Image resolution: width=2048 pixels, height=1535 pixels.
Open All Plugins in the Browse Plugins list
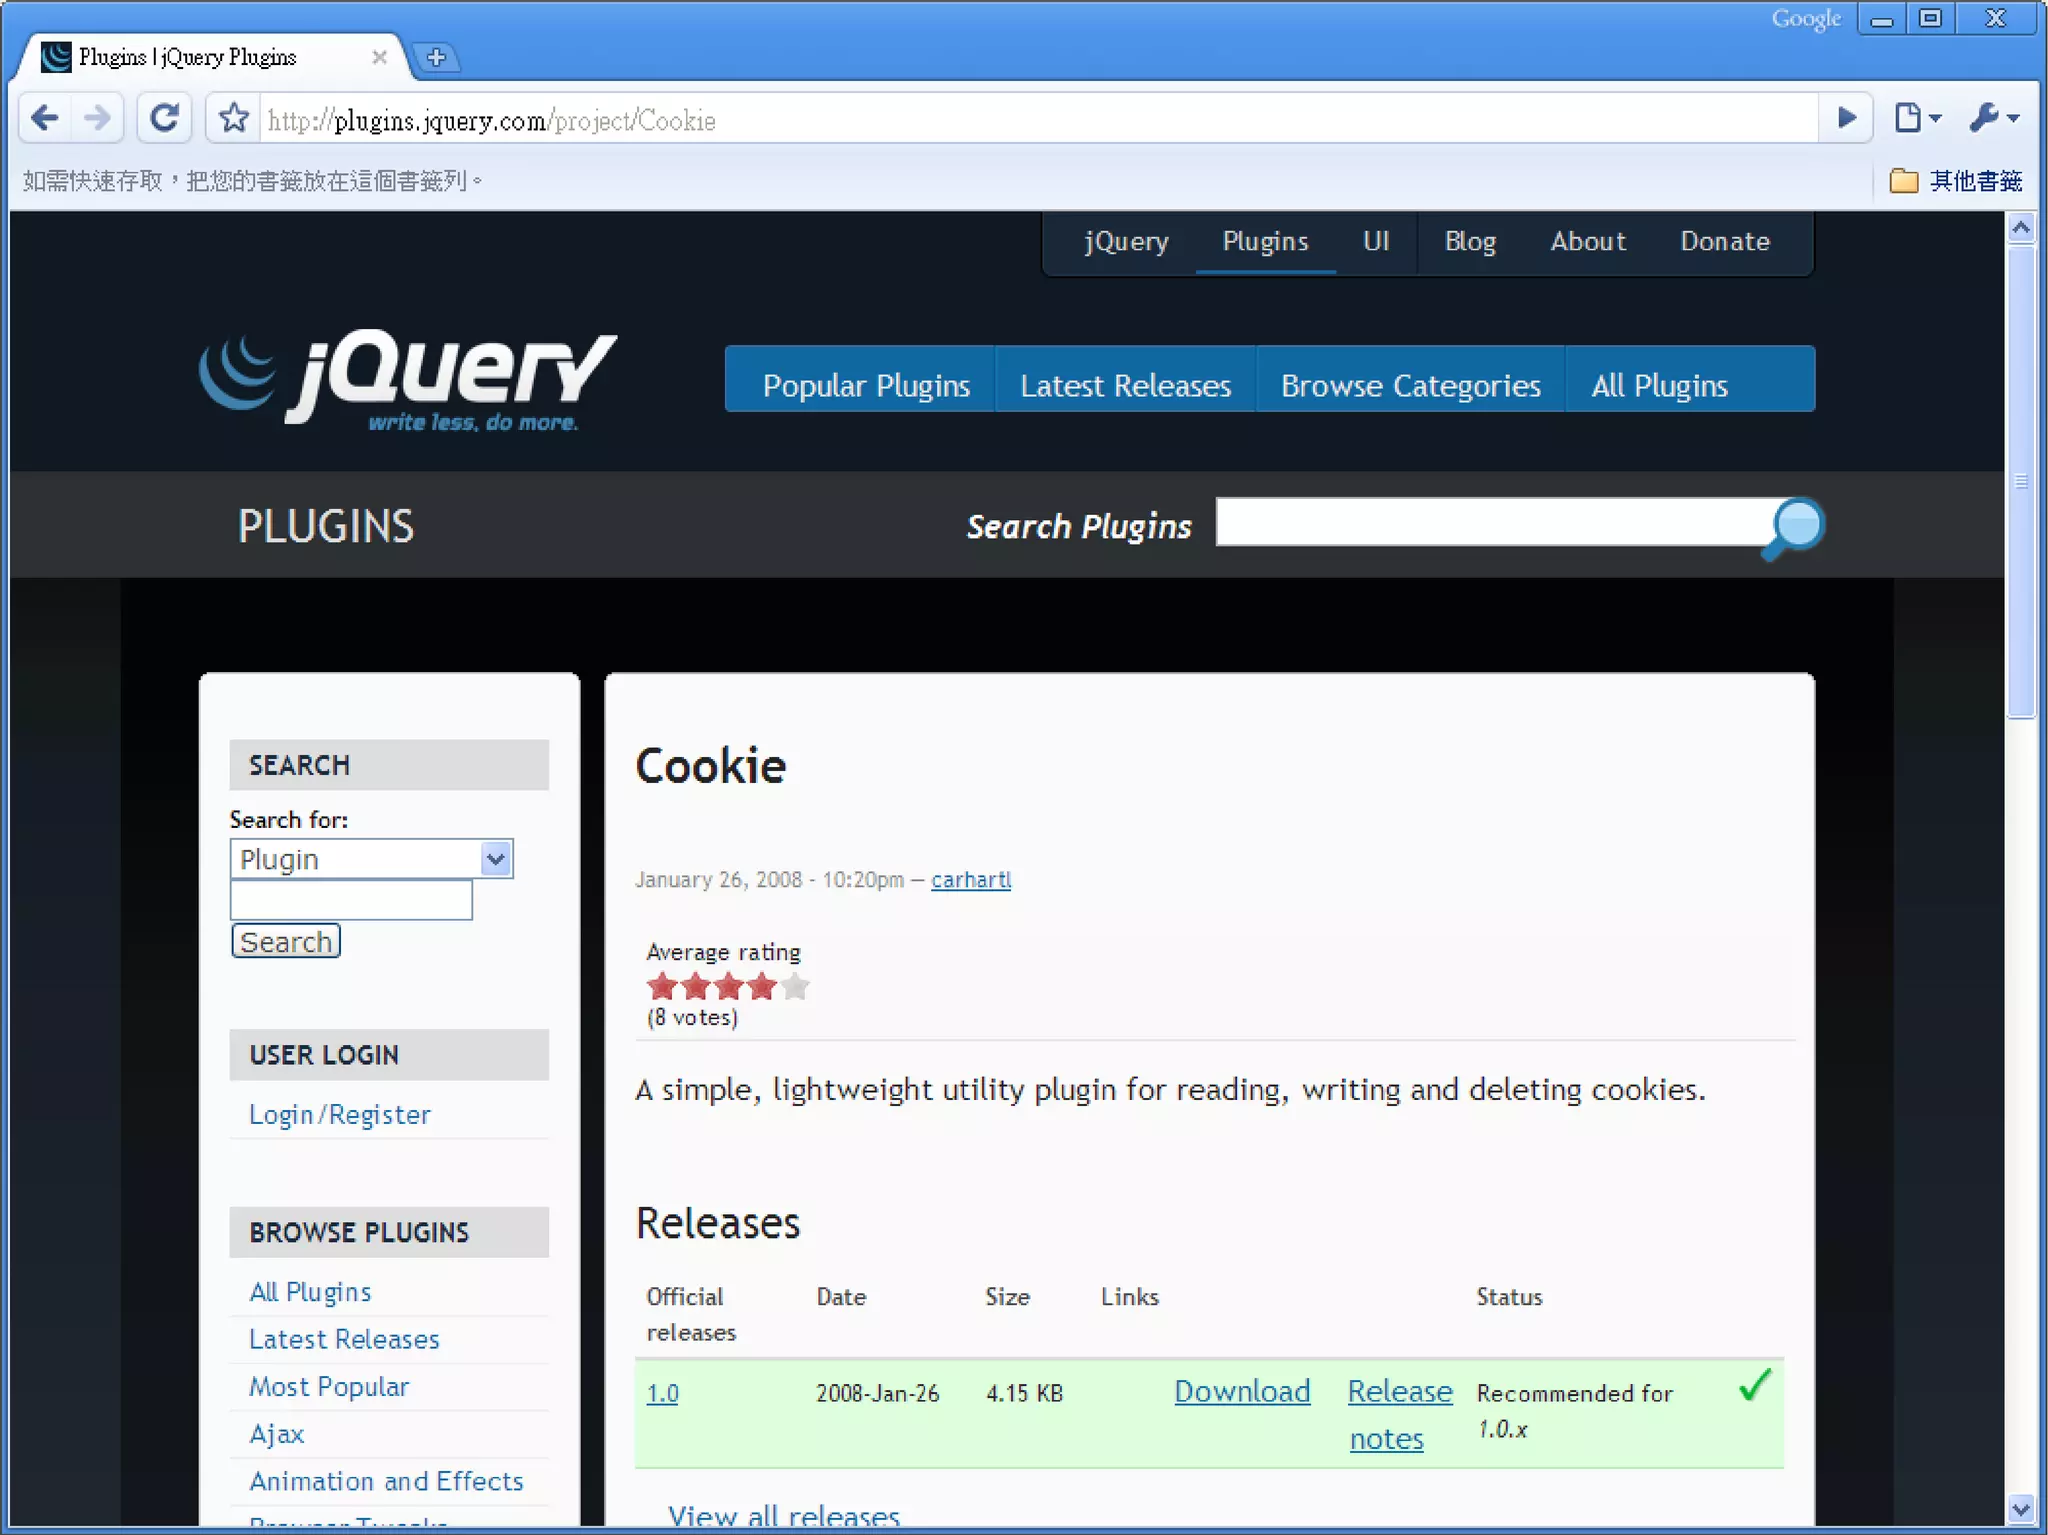coord(310,1292)
